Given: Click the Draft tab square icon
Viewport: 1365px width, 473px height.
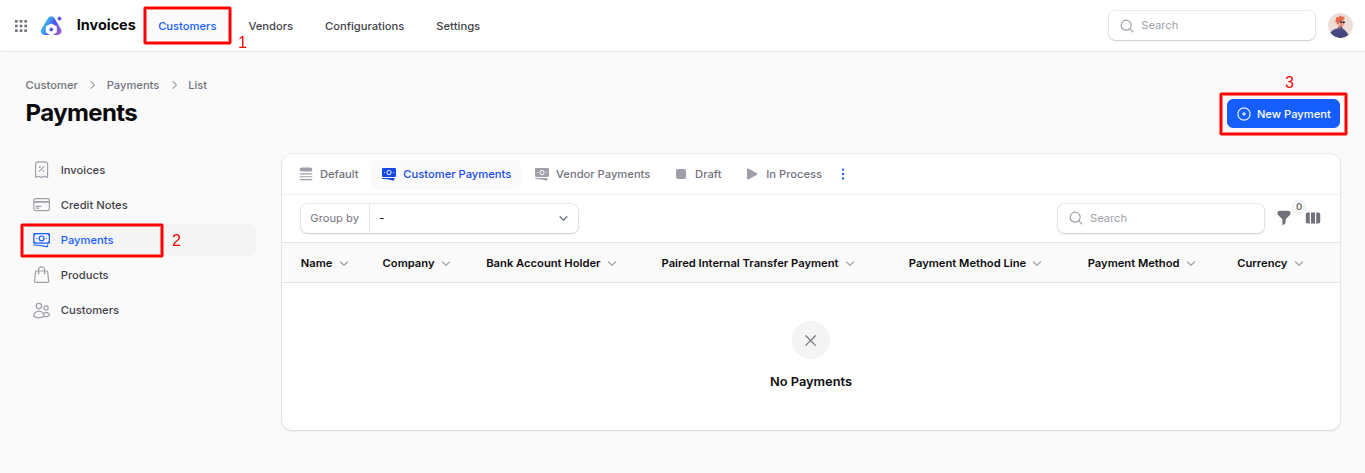Looking at the screenshot, I should 681,174.
